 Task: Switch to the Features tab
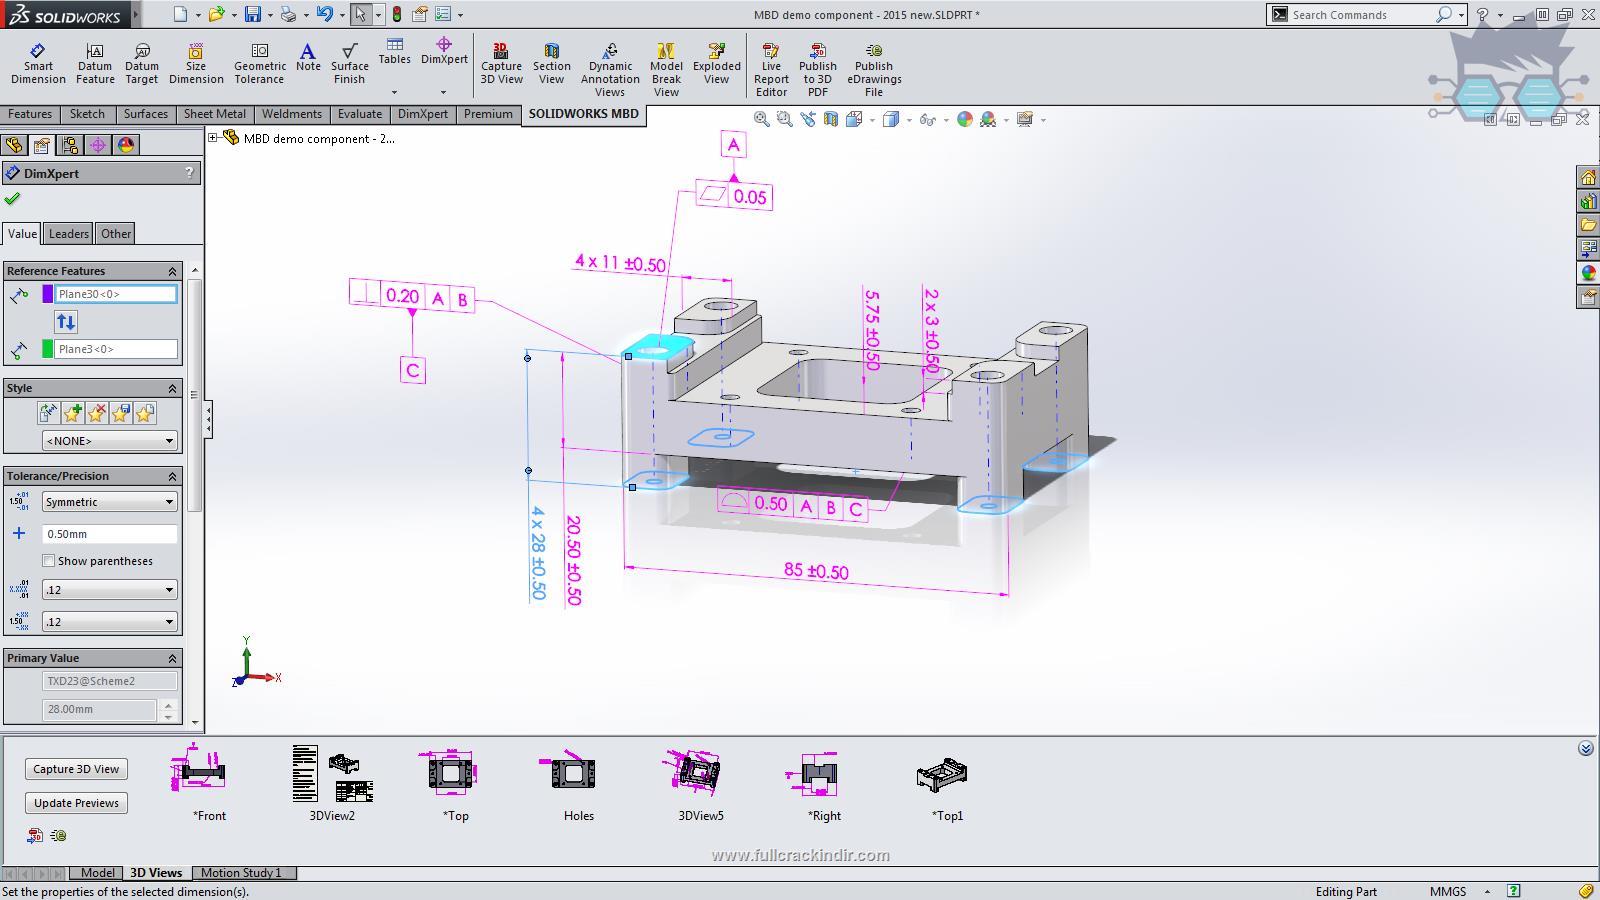pos(30,114)
